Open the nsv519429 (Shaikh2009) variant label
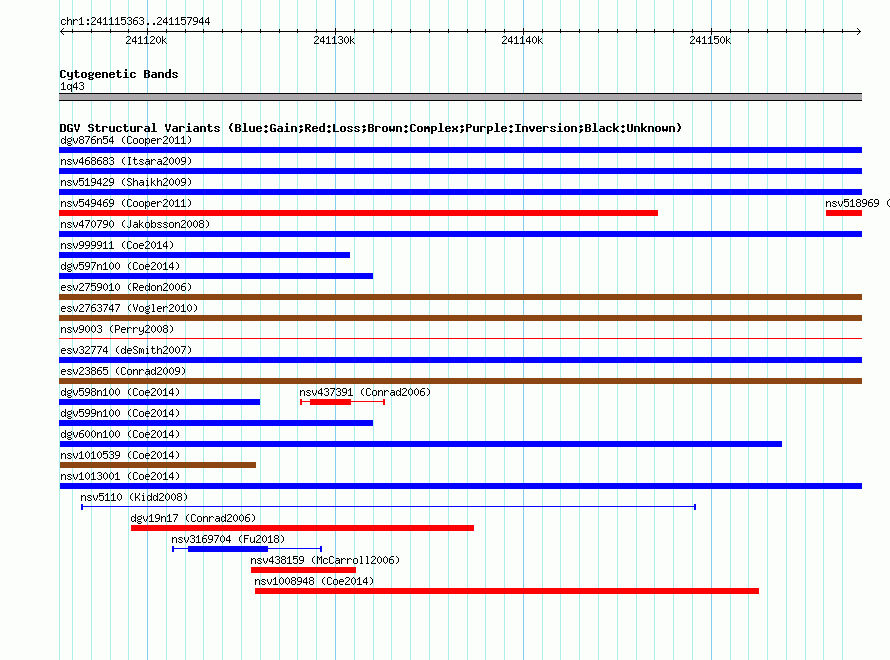890x660 pixels. [x=126, y=182]
